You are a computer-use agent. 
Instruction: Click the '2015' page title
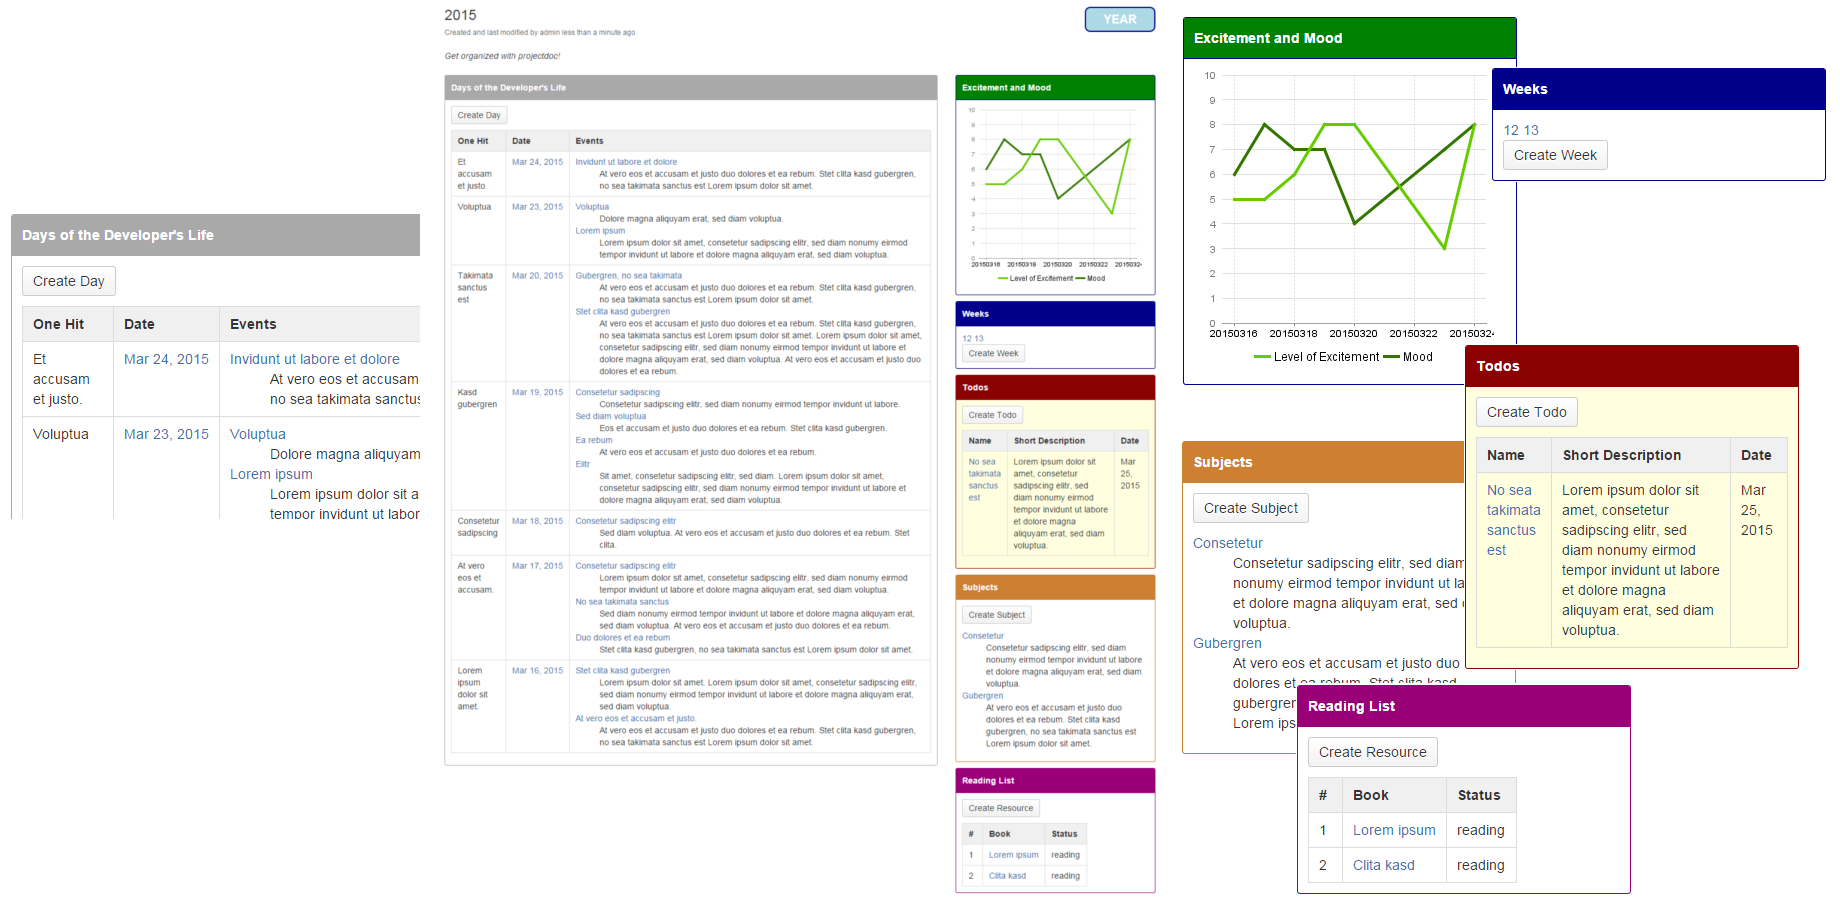(461, 15)
